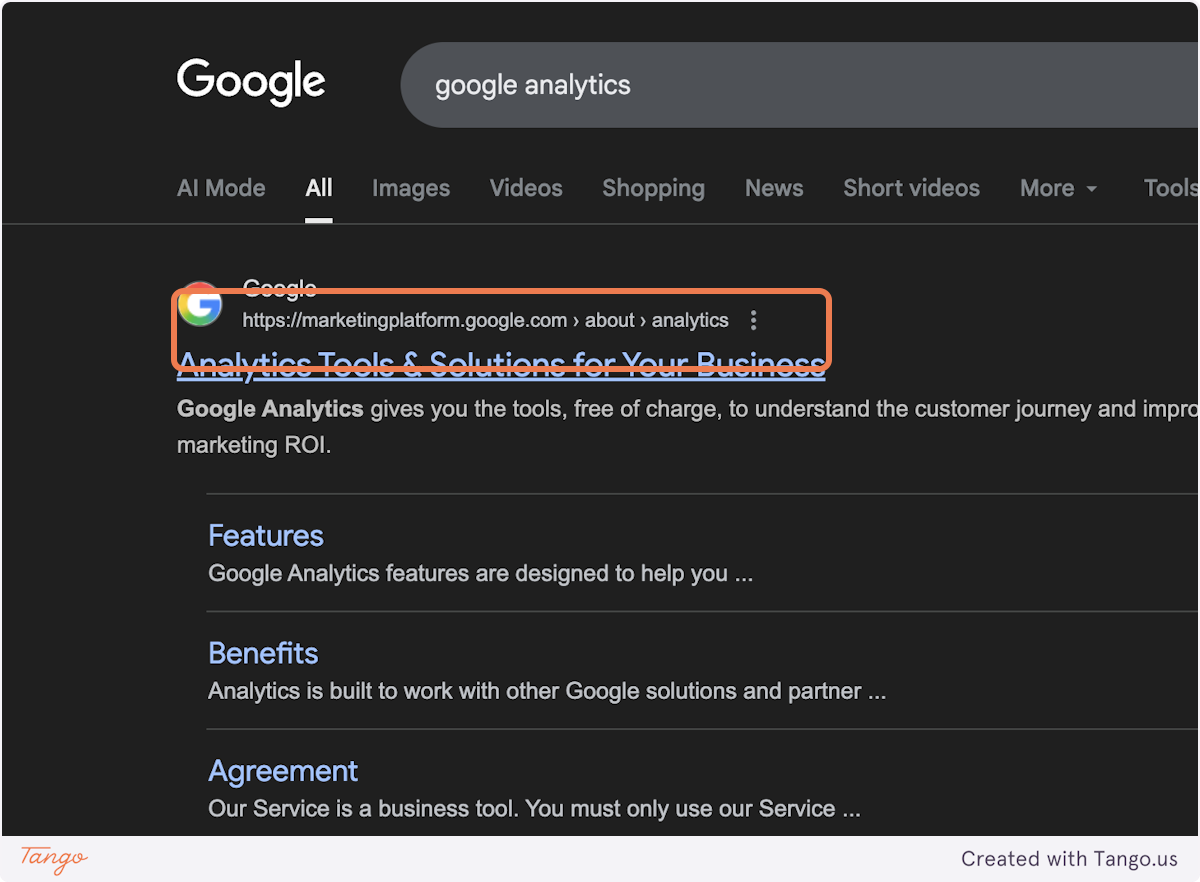The width and height of the screenshot is (1200, 882).
Task: Click the Tango logo in the footer
Action: click(x=50, y=859)
